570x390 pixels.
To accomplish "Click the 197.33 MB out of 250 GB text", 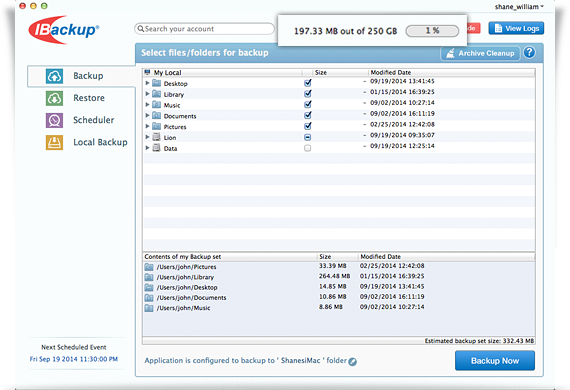I will click(345, 31).
